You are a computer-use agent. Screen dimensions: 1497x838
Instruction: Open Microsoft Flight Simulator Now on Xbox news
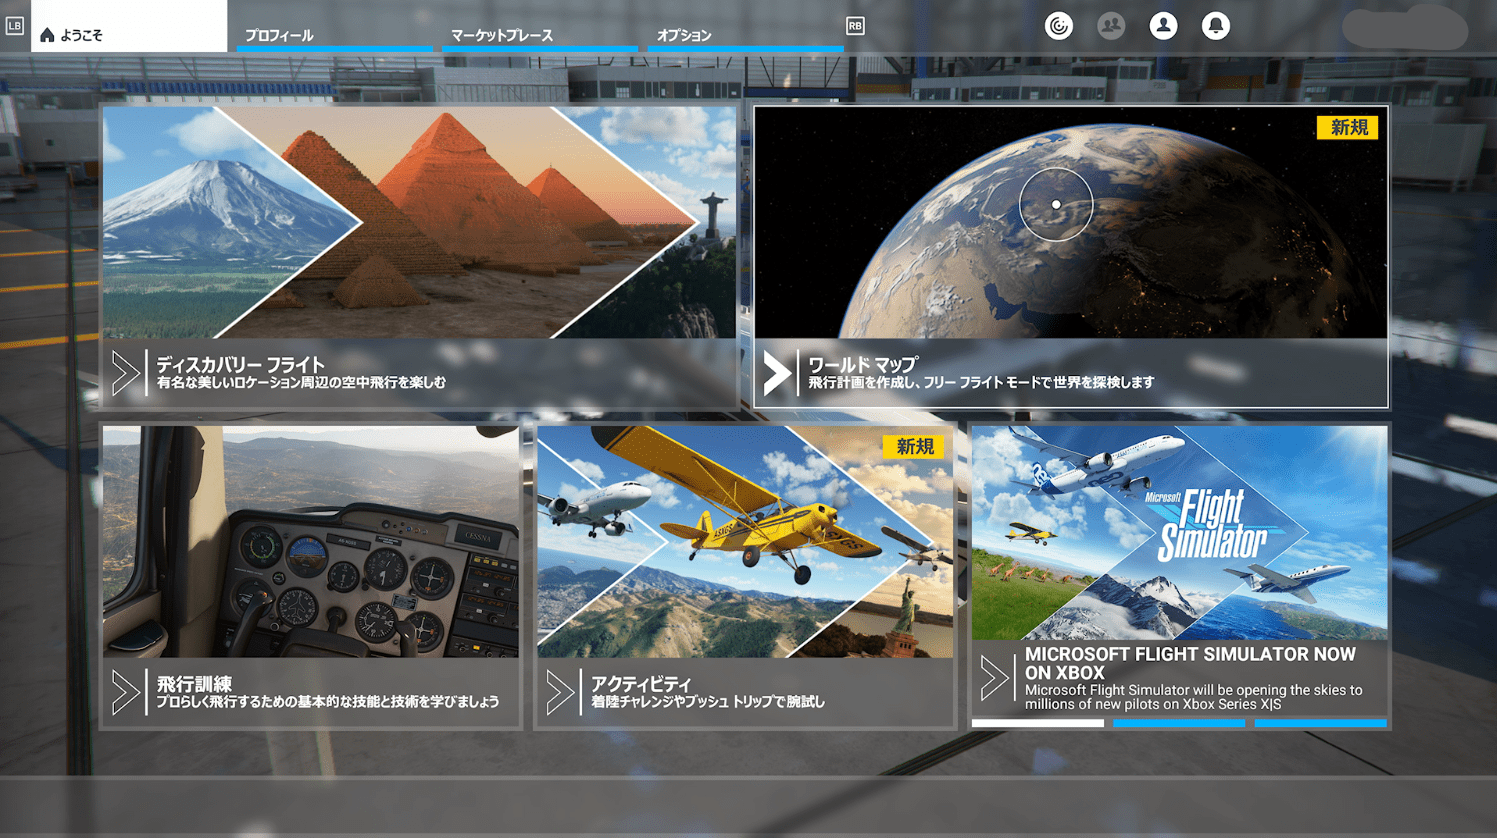pos(1179,572)
